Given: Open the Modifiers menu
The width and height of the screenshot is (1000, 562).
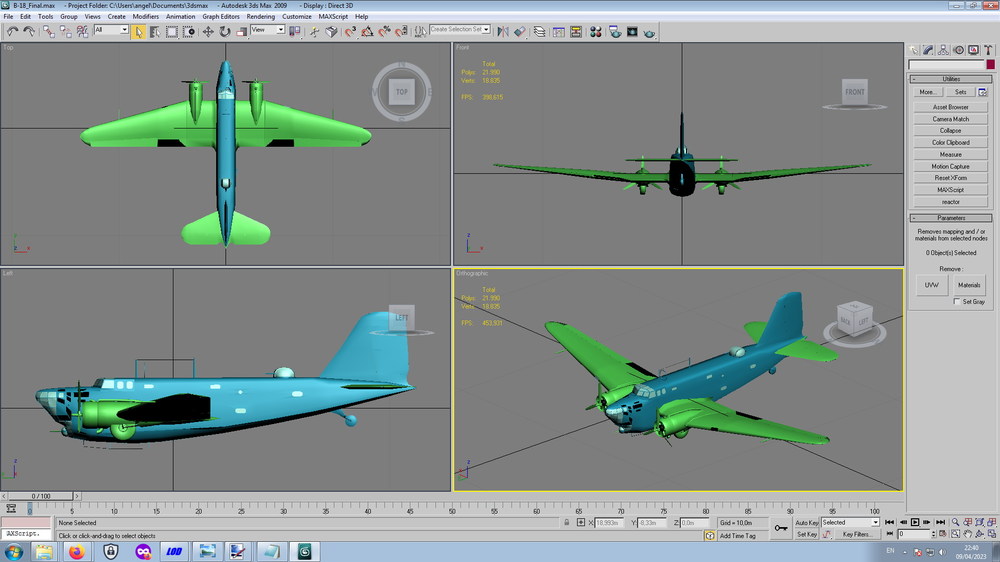Looking at the screenshot, I should coord(145,17).
